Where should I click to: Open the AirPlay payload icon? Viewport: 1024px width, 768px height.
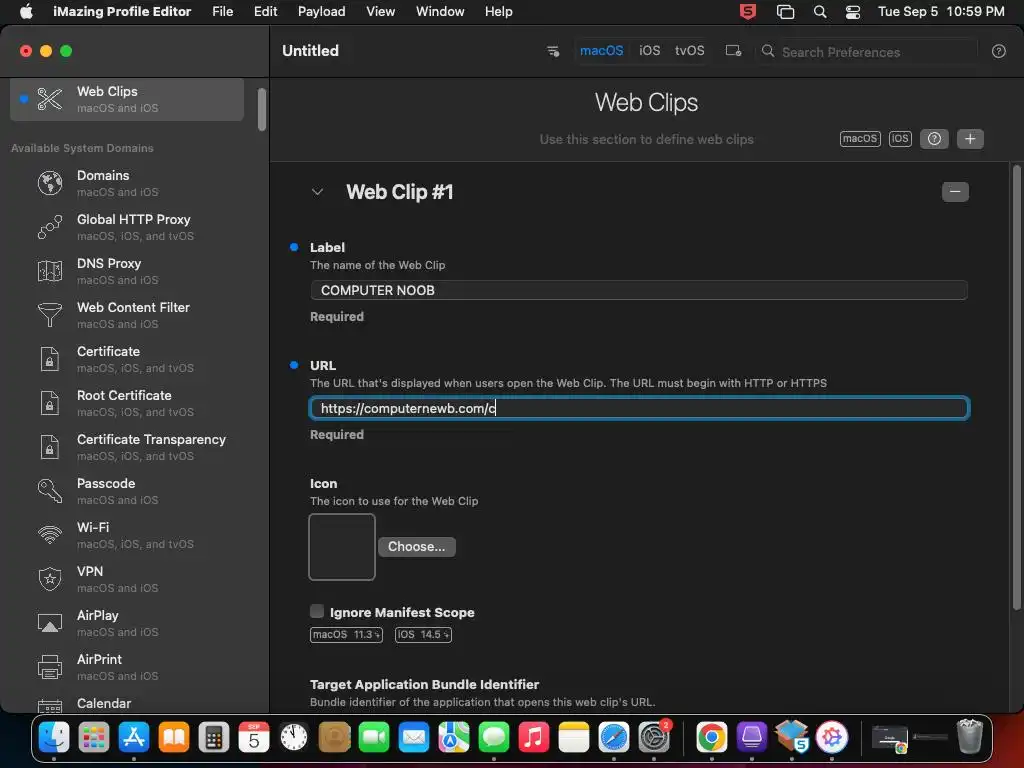click(50, 623)
